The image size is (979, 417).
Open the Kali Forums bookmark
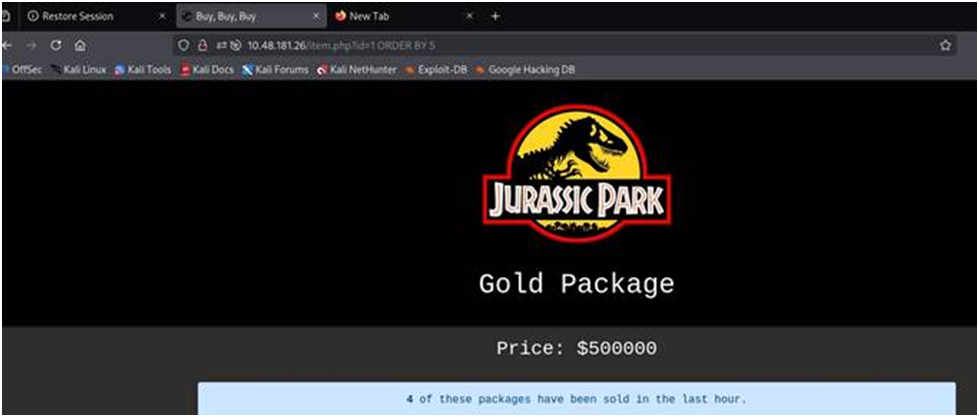[275, 70]
